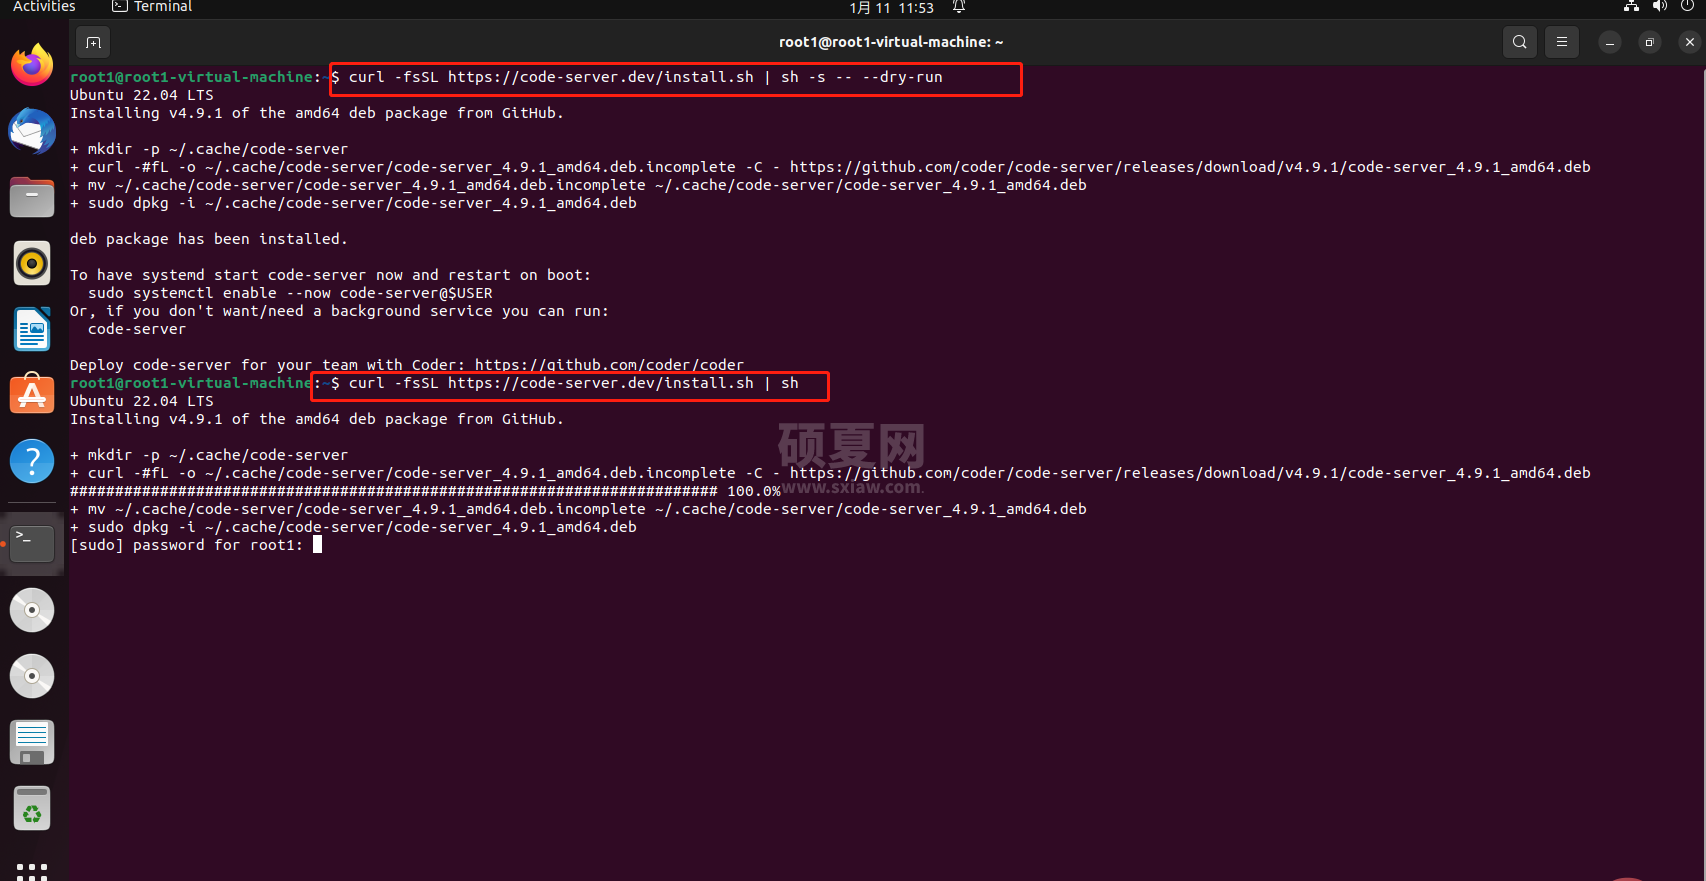Image resolution: width=1706 pixels, height=881 pixels.
Task: Open the network status icon
Action: tap(1632, 7)
